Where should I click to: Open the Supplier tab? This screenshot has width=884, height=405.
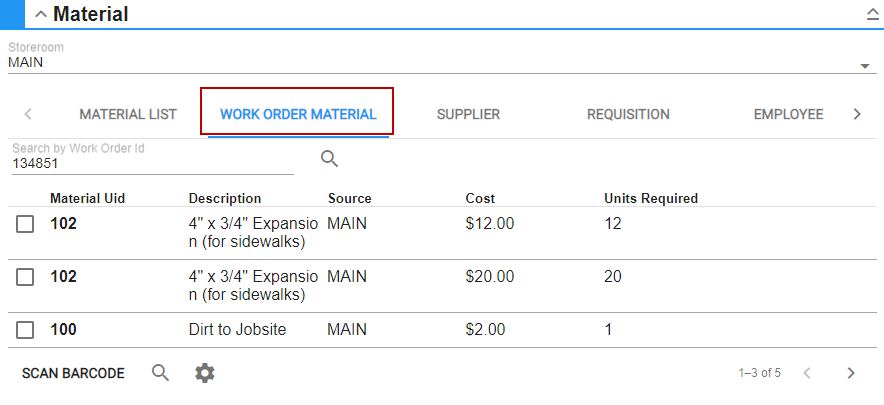point(468,114)
